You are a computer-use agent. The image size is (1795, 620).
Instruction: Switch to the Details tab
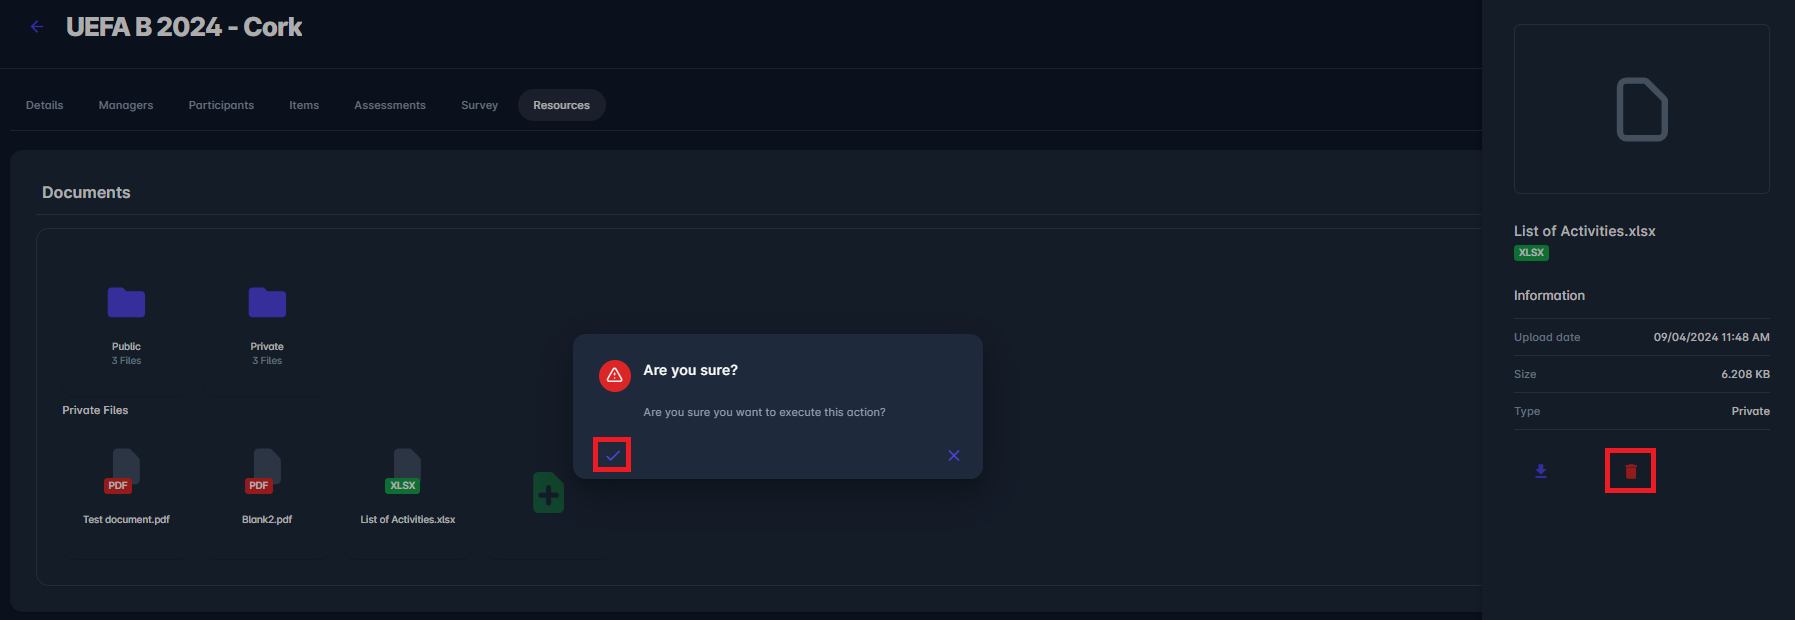point(45,105)
